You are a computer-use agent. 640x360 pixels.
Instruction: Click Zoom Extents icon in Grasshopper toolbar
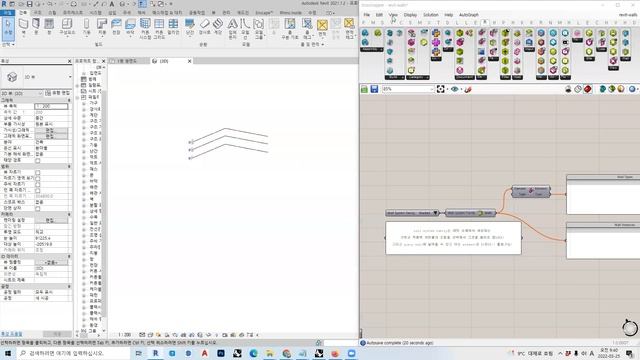click(x=440, y=89)
